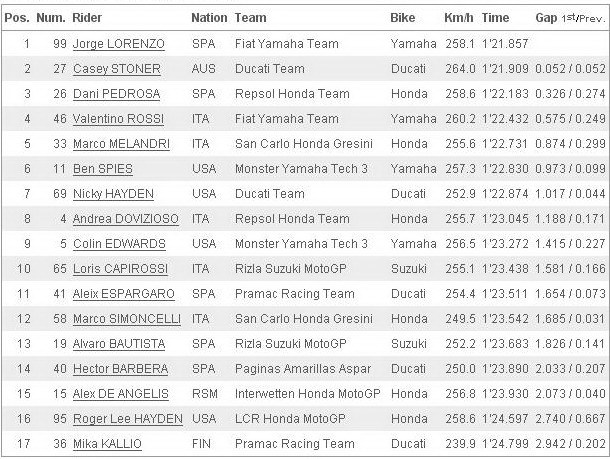This screenshot has height=459, width=610.
Task: Click the Ben SPIES link
Action: point(103,169)
